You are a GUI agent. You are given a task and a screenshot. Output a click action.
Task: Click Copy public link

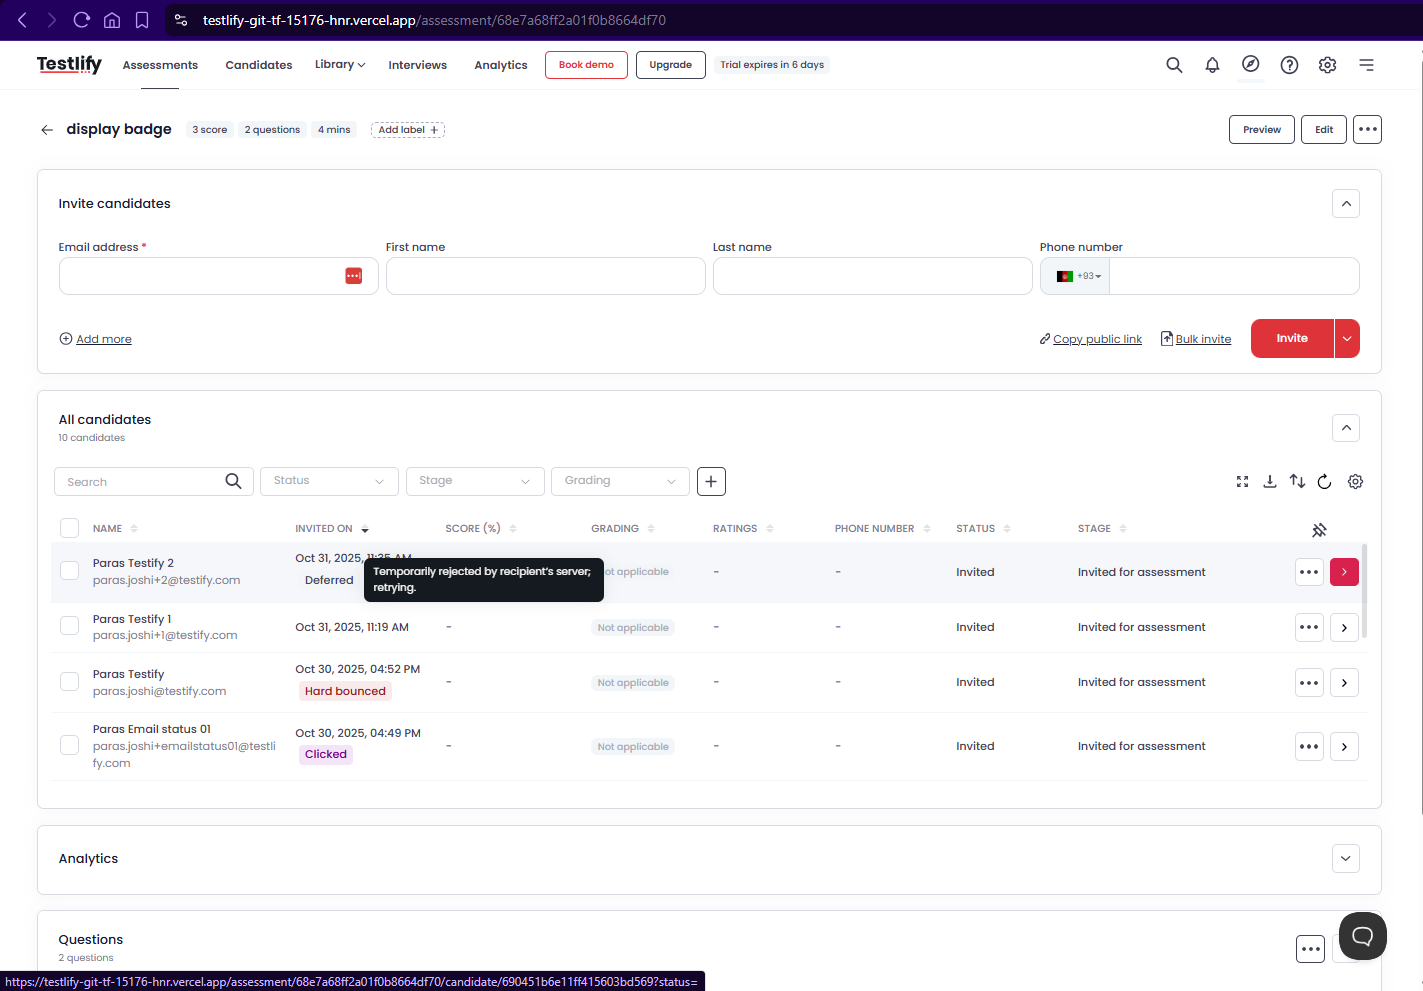pyautogui.click(x=1091, y=339)
